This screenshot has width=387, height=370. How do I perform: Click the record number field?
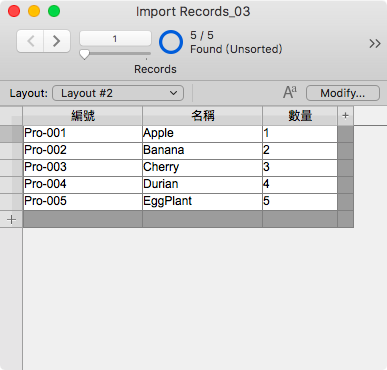[115, 39]
